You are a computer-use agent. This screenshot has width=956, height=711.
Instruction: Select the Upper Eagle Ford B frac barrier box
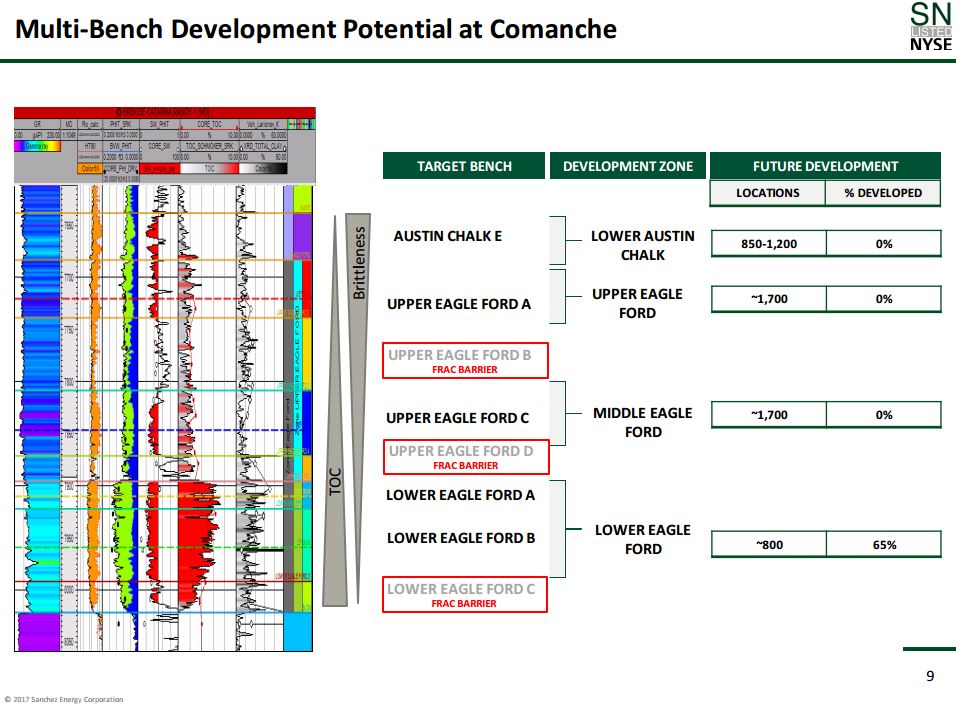pos(464,361)
